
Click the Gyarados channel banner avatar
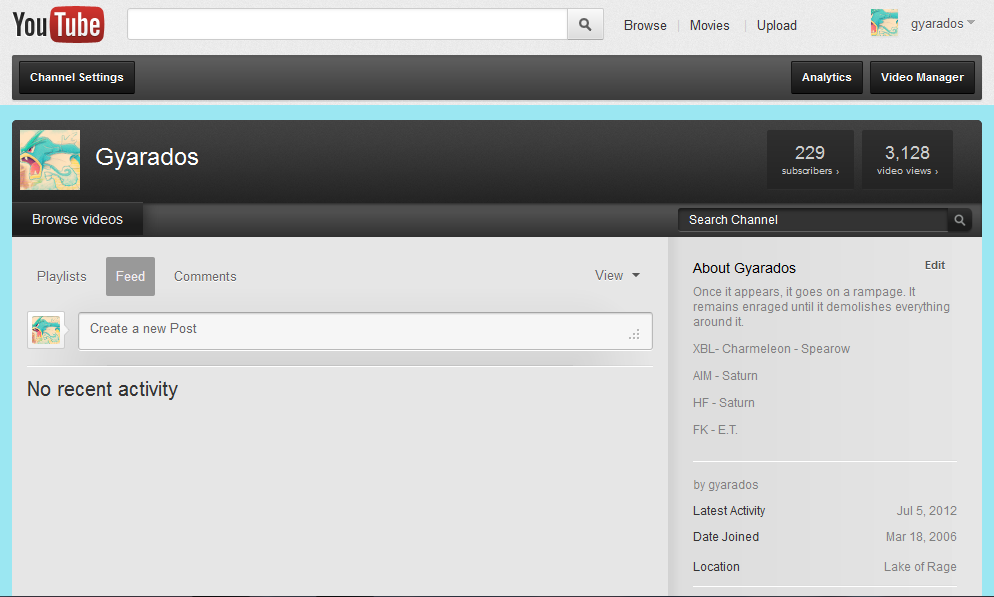point(50,160)
